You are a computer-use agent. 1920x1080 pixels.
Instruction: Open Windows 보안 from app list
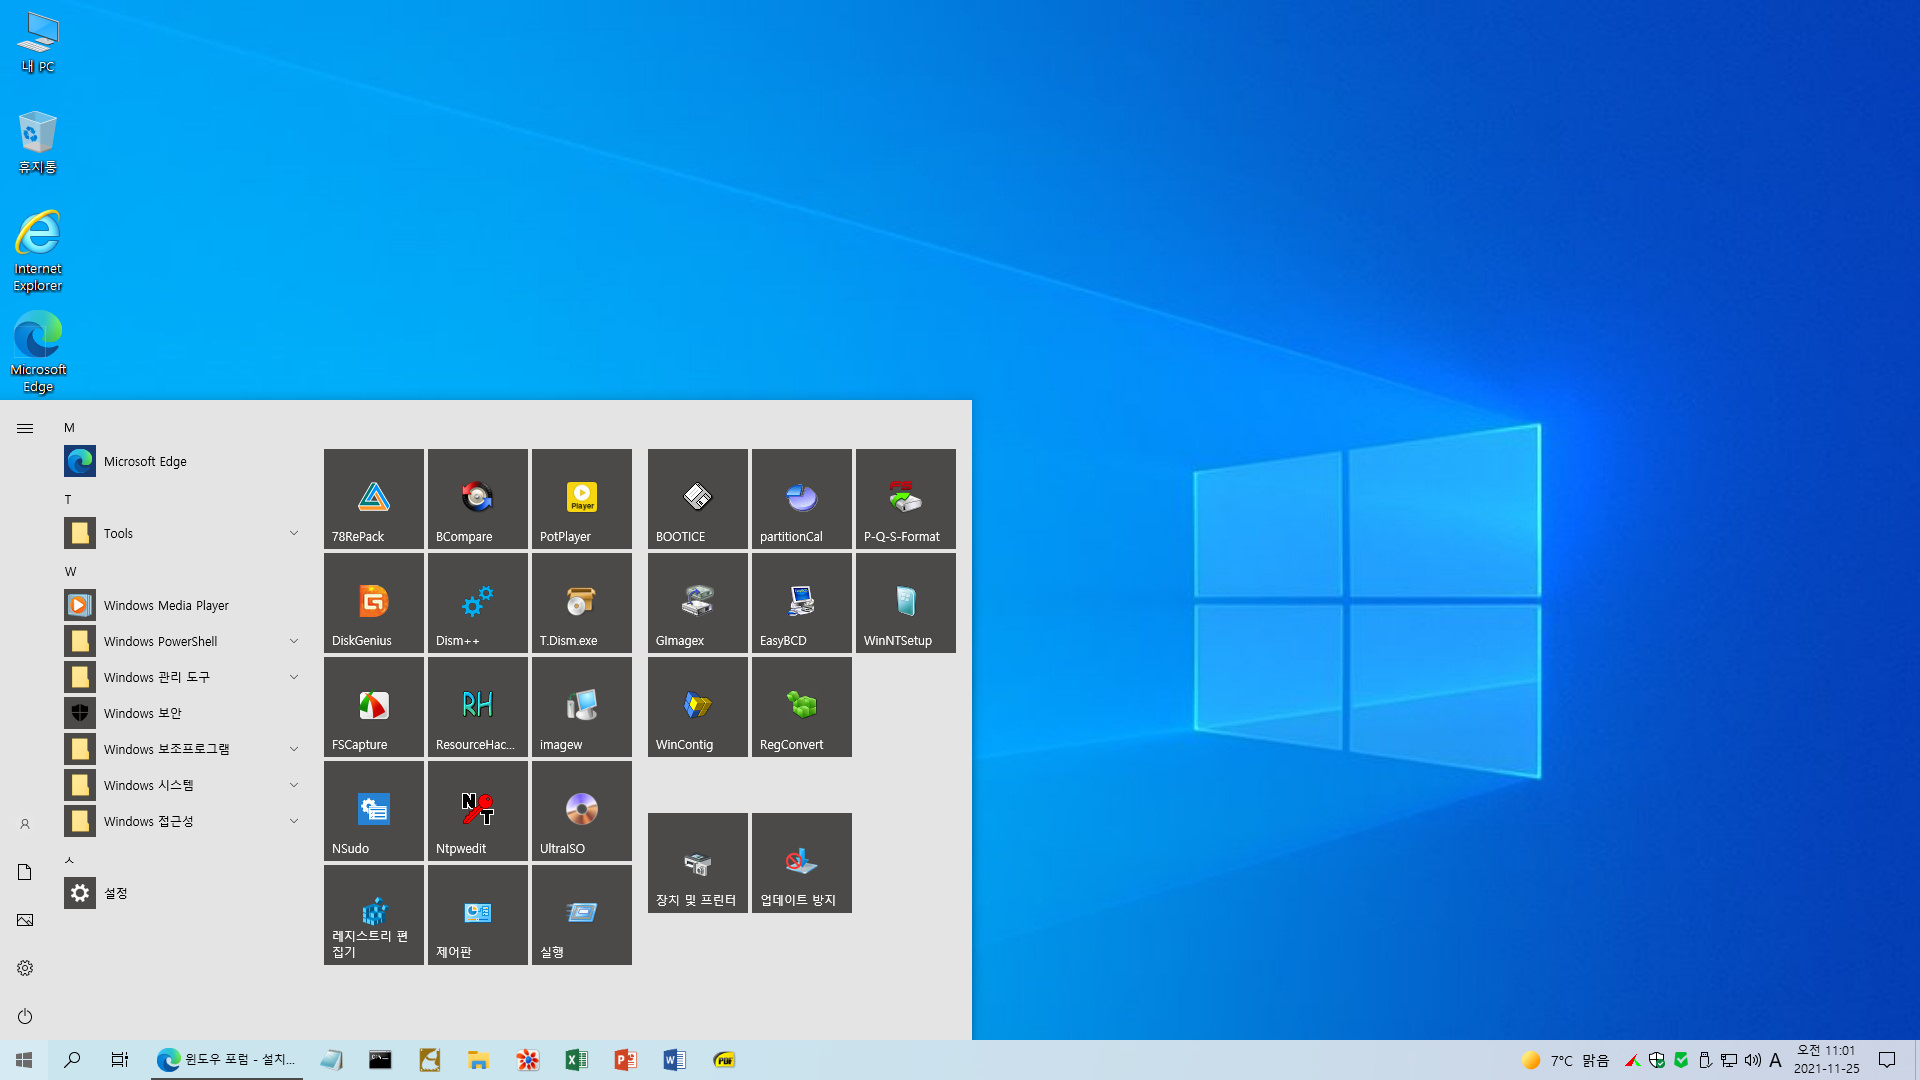(x=184, y=713)
